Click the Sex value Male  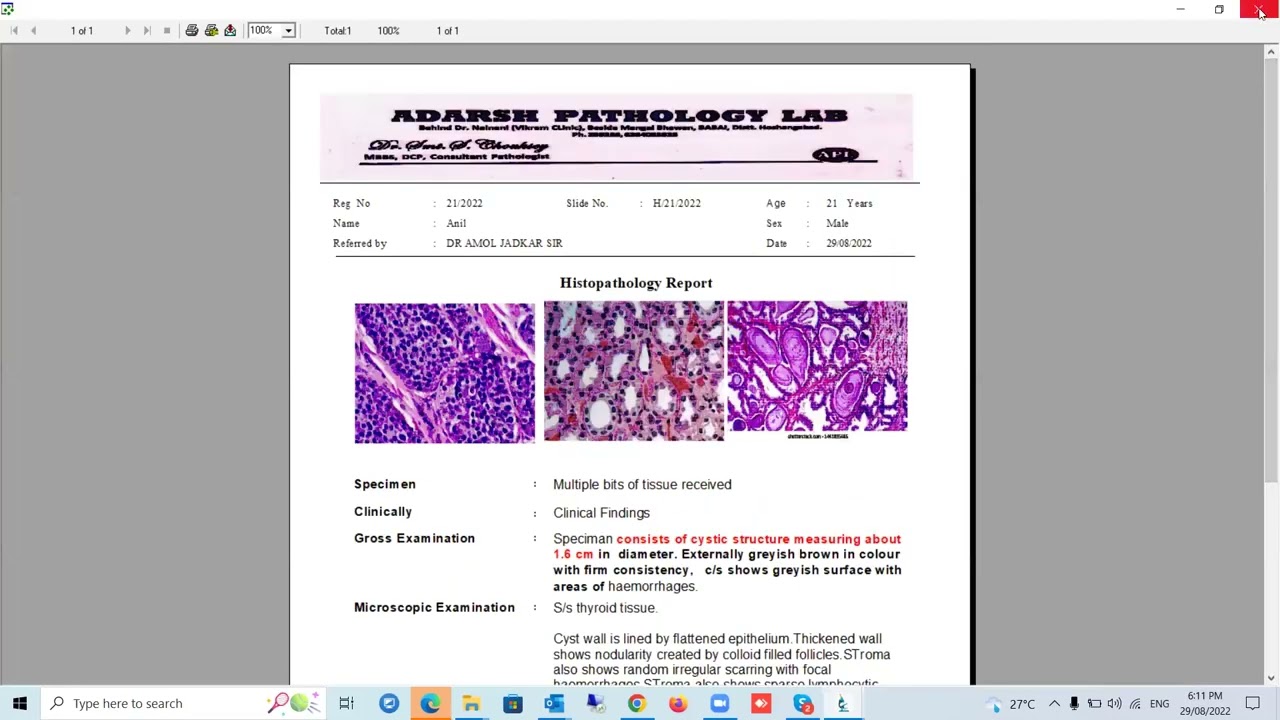837,224
